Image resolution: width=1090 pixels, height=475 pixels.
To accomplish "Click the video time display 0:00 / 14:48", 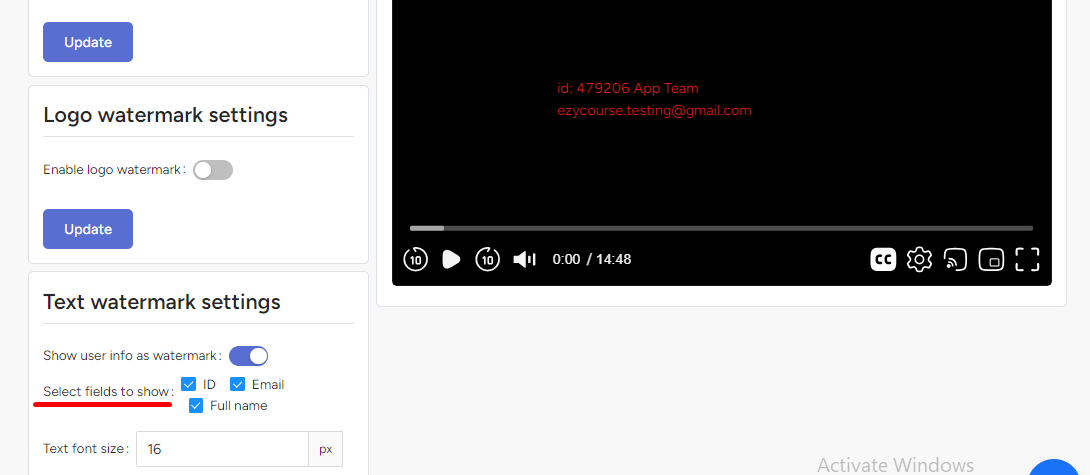I will point(592,259).
